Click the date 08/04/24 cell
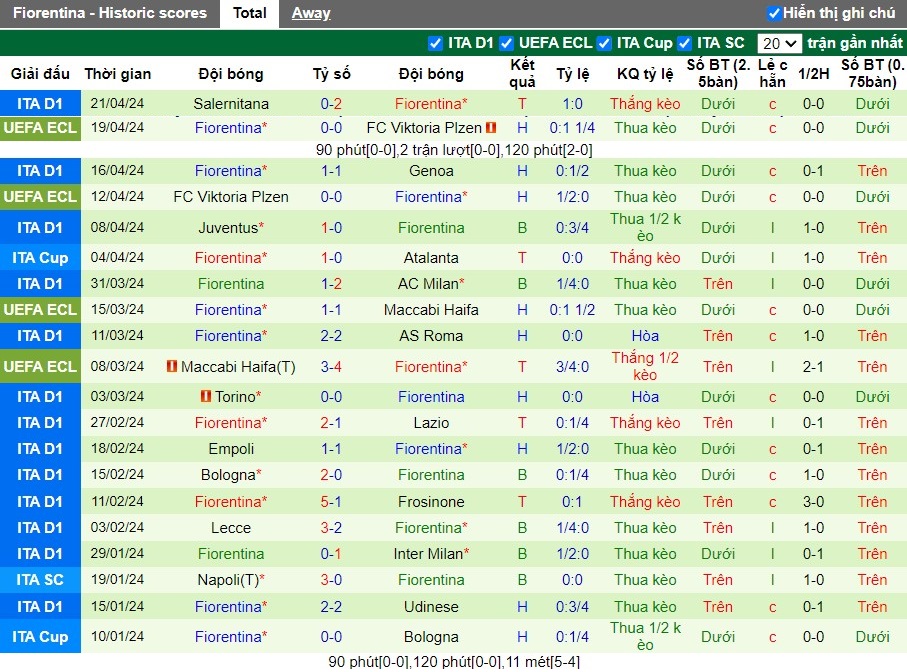 click(117, 227)
